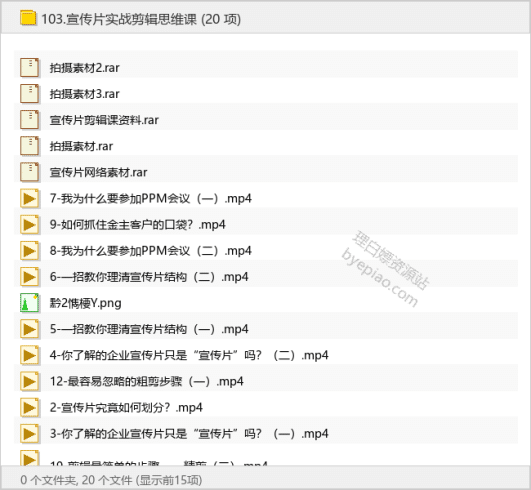This screenshot has height=490, width=531.
Task: Click the video icon for 6-一招教你理清宣传片结构（二）
Action: [x=29, y=277]
